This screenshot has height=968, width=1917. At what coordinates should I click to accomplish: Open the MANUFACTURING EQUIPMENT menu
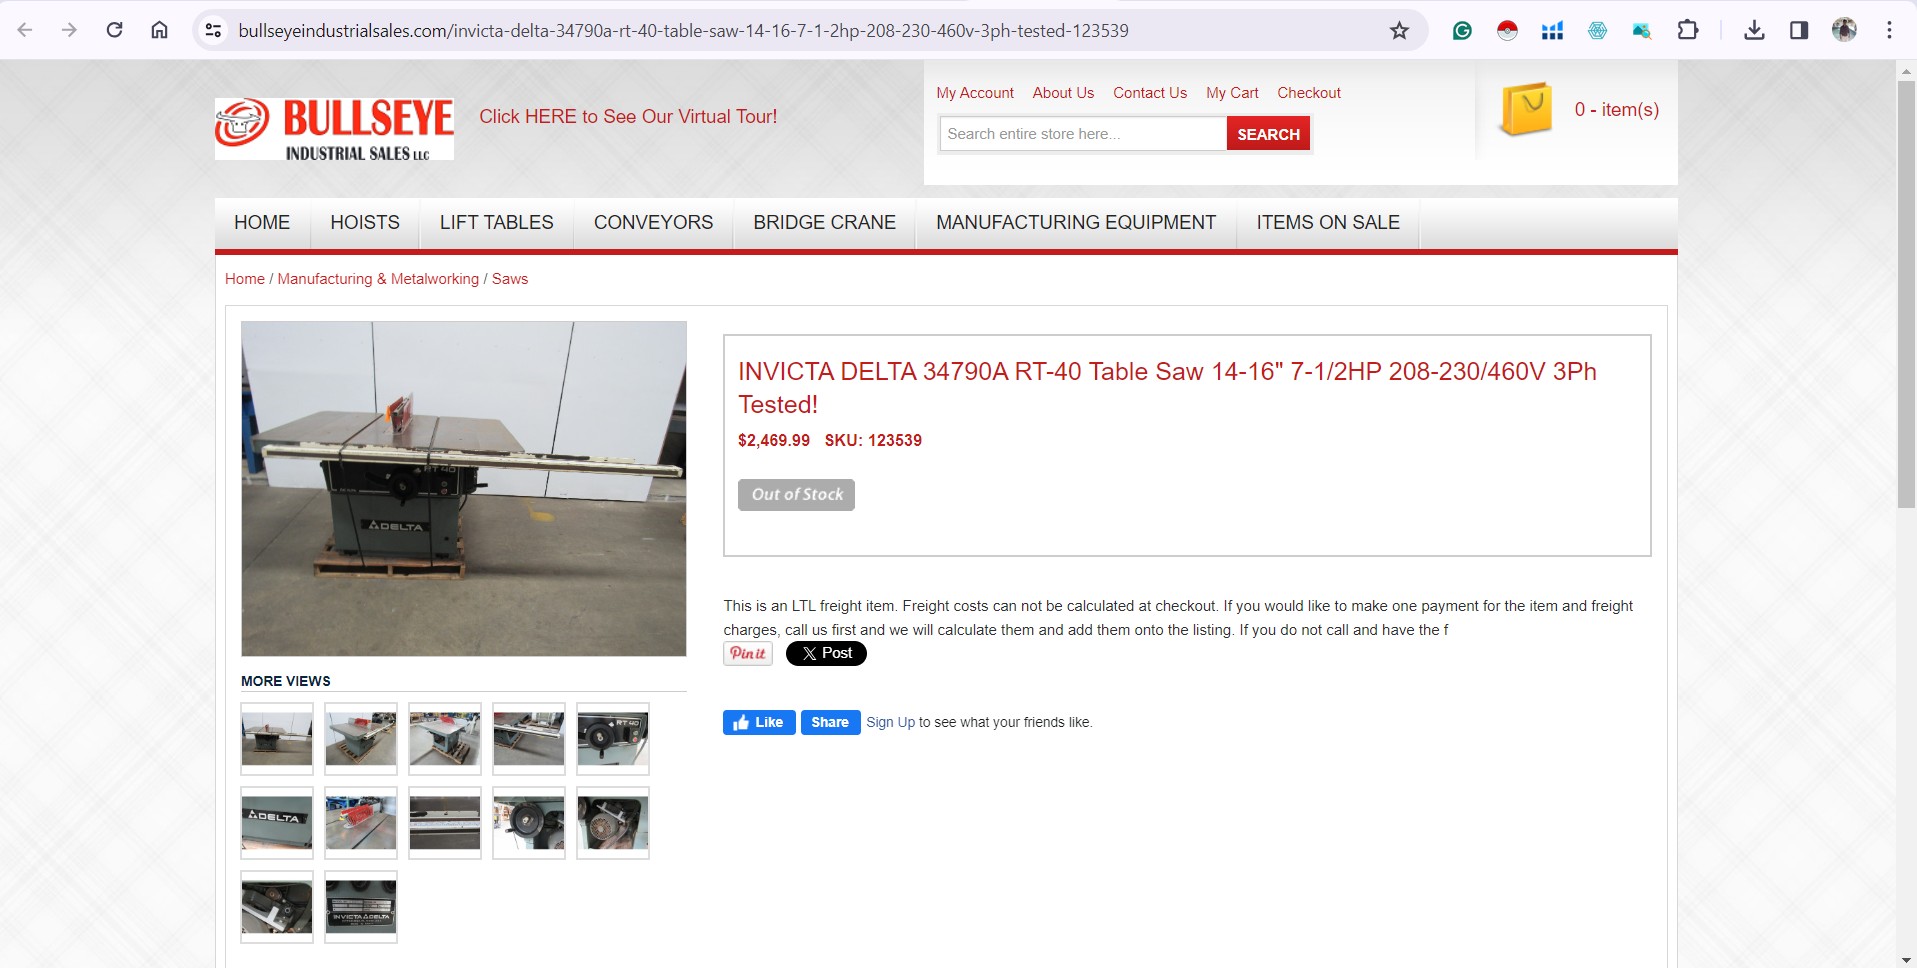pos(1076,222)
